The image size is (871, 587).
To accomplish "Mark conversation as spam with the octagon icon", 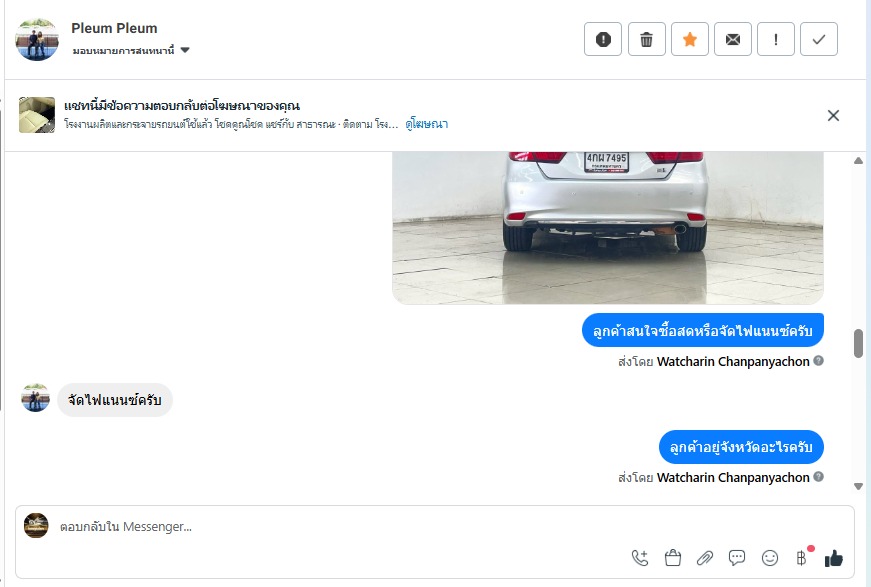I will click(603, 39).
